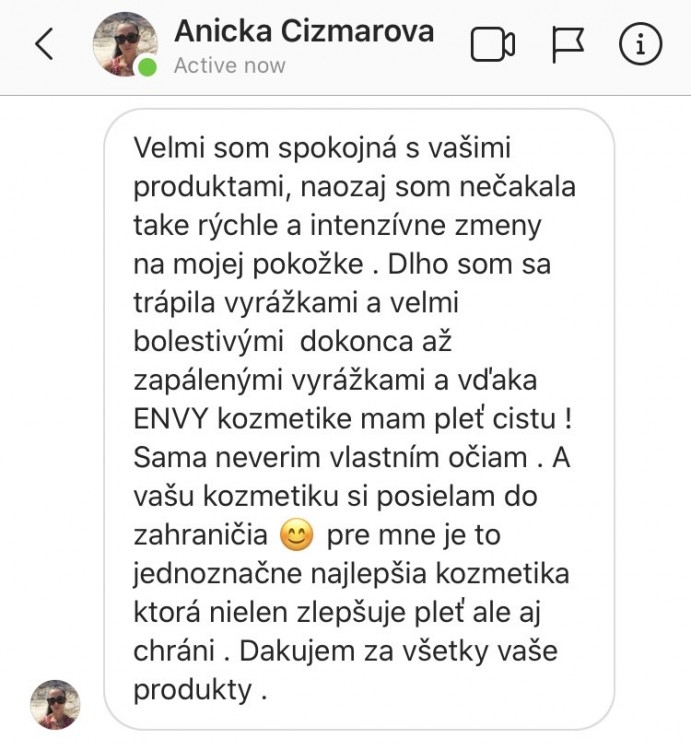Flag this conversation with flag icon
691x750 pixels.
pos(568,44)
